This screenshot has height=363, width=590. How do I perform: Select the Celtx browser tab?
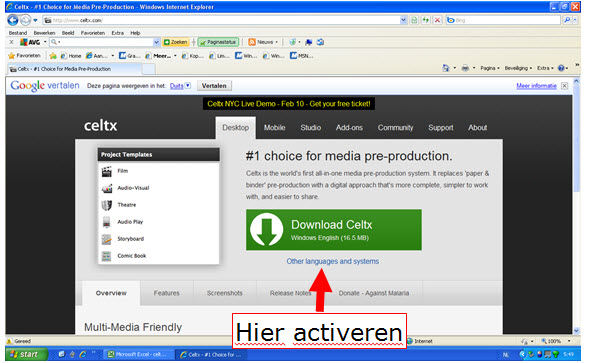tap(75, 69)
